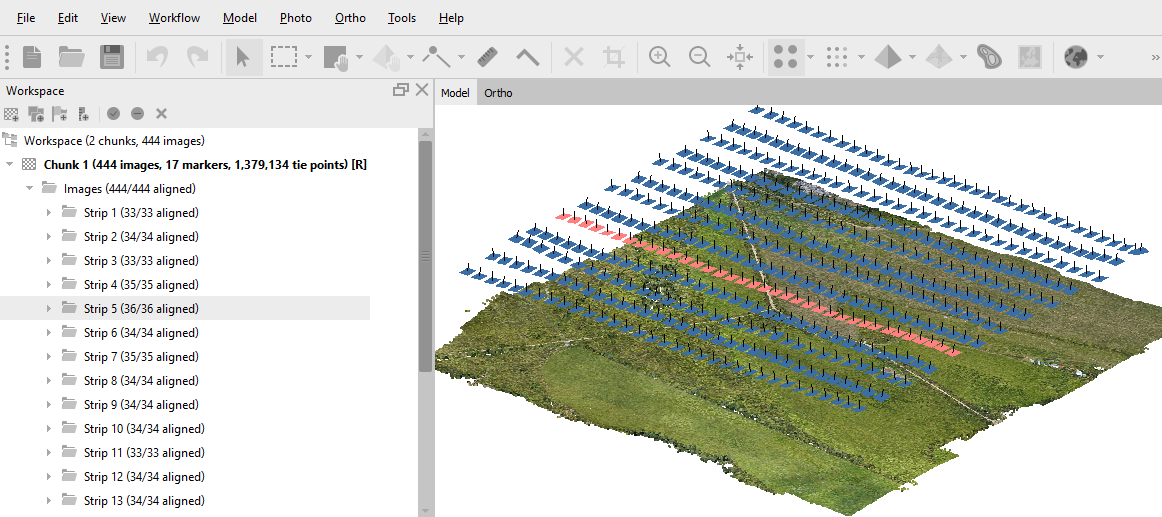Open the Workflow menu

pos(174,18)
